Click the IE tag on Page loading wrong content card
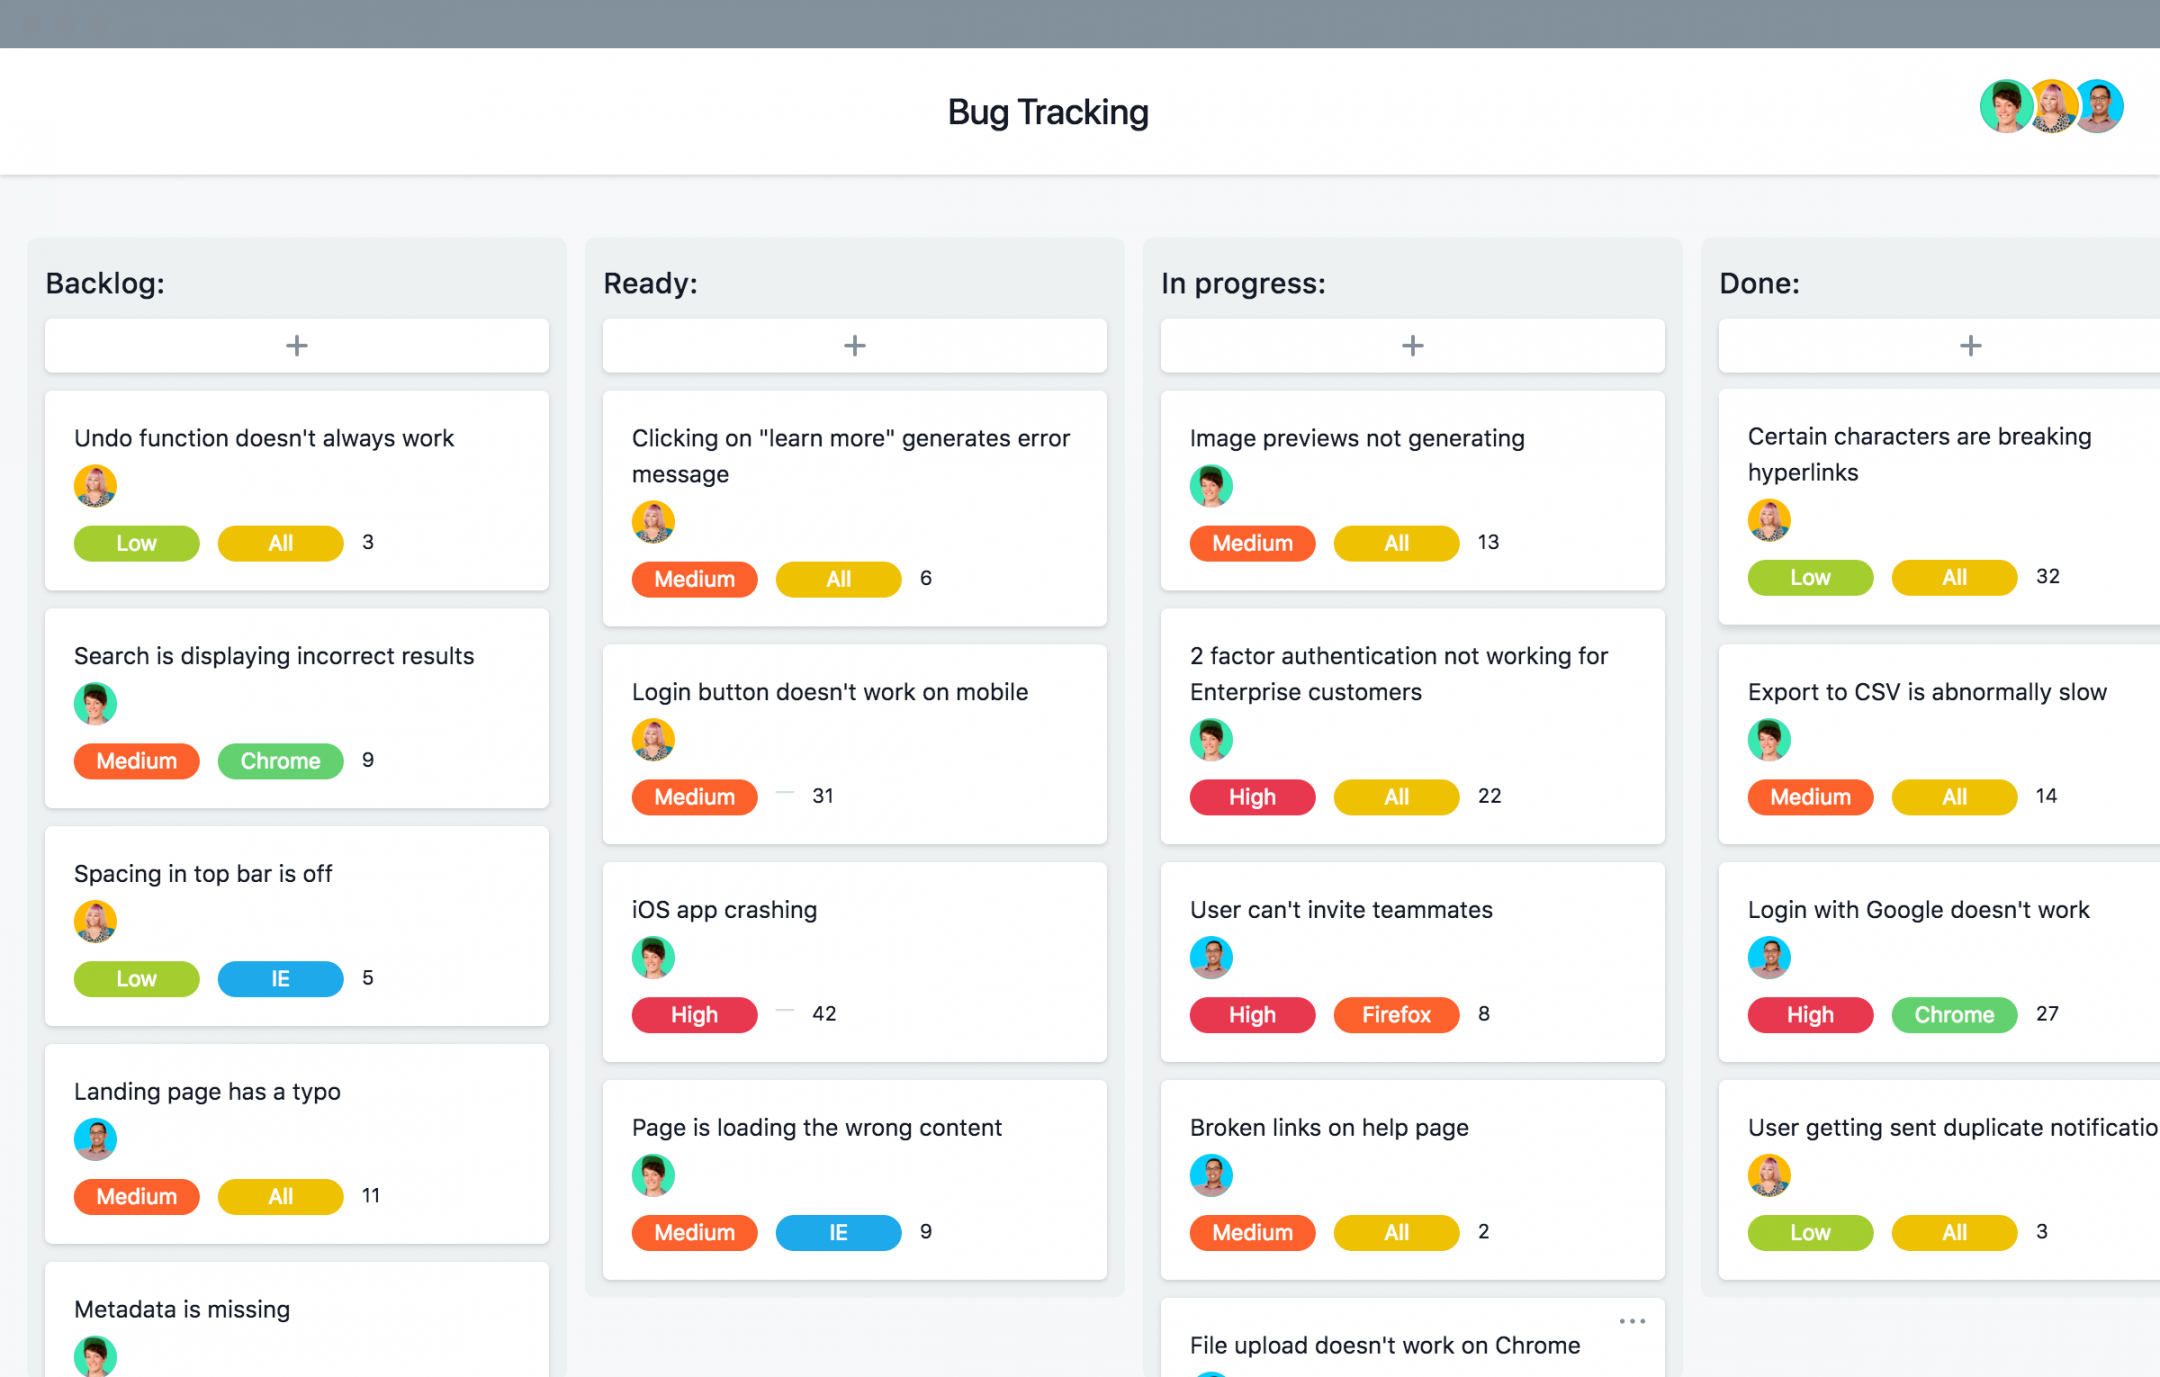The width and height of the screenshot is (2160, 1377). 833,1229
